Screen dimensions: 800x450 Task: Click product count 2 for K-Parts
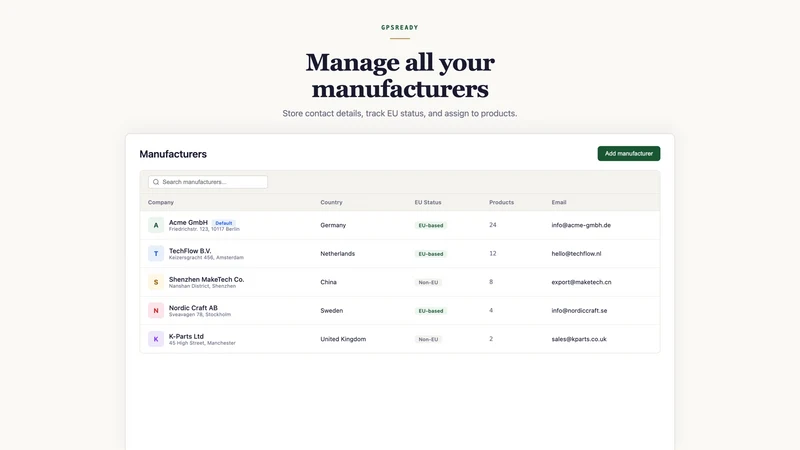click(491, 339)
